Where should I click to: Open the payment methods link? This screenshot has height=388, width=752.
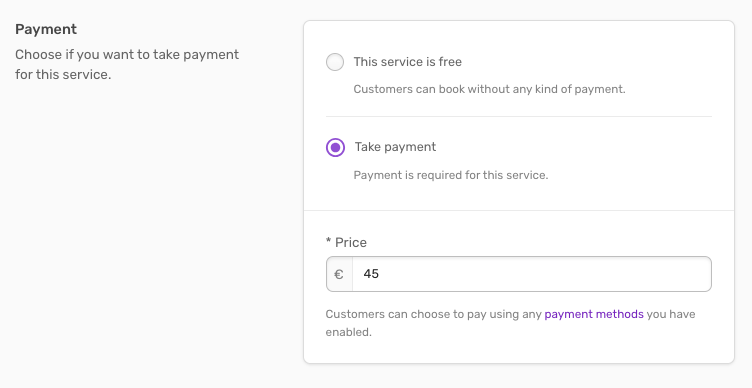(x=594, y=314)
